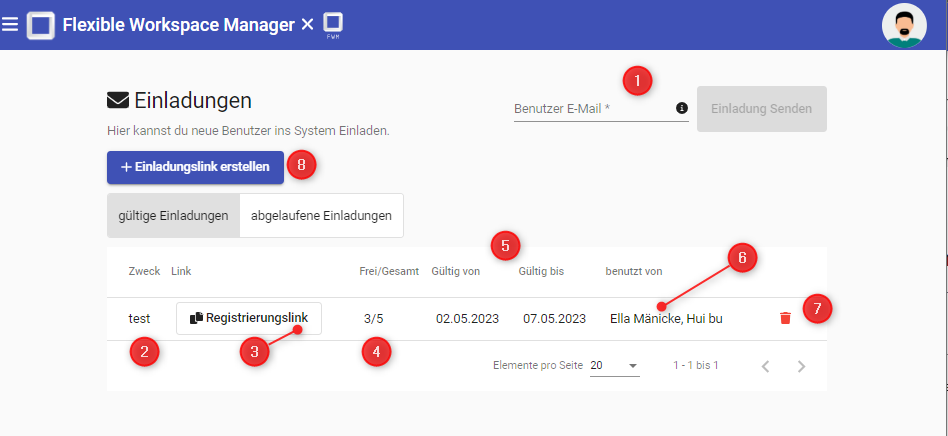948x436 pixels.
Task: Open the user avatar profile menu
Action: 903,25
